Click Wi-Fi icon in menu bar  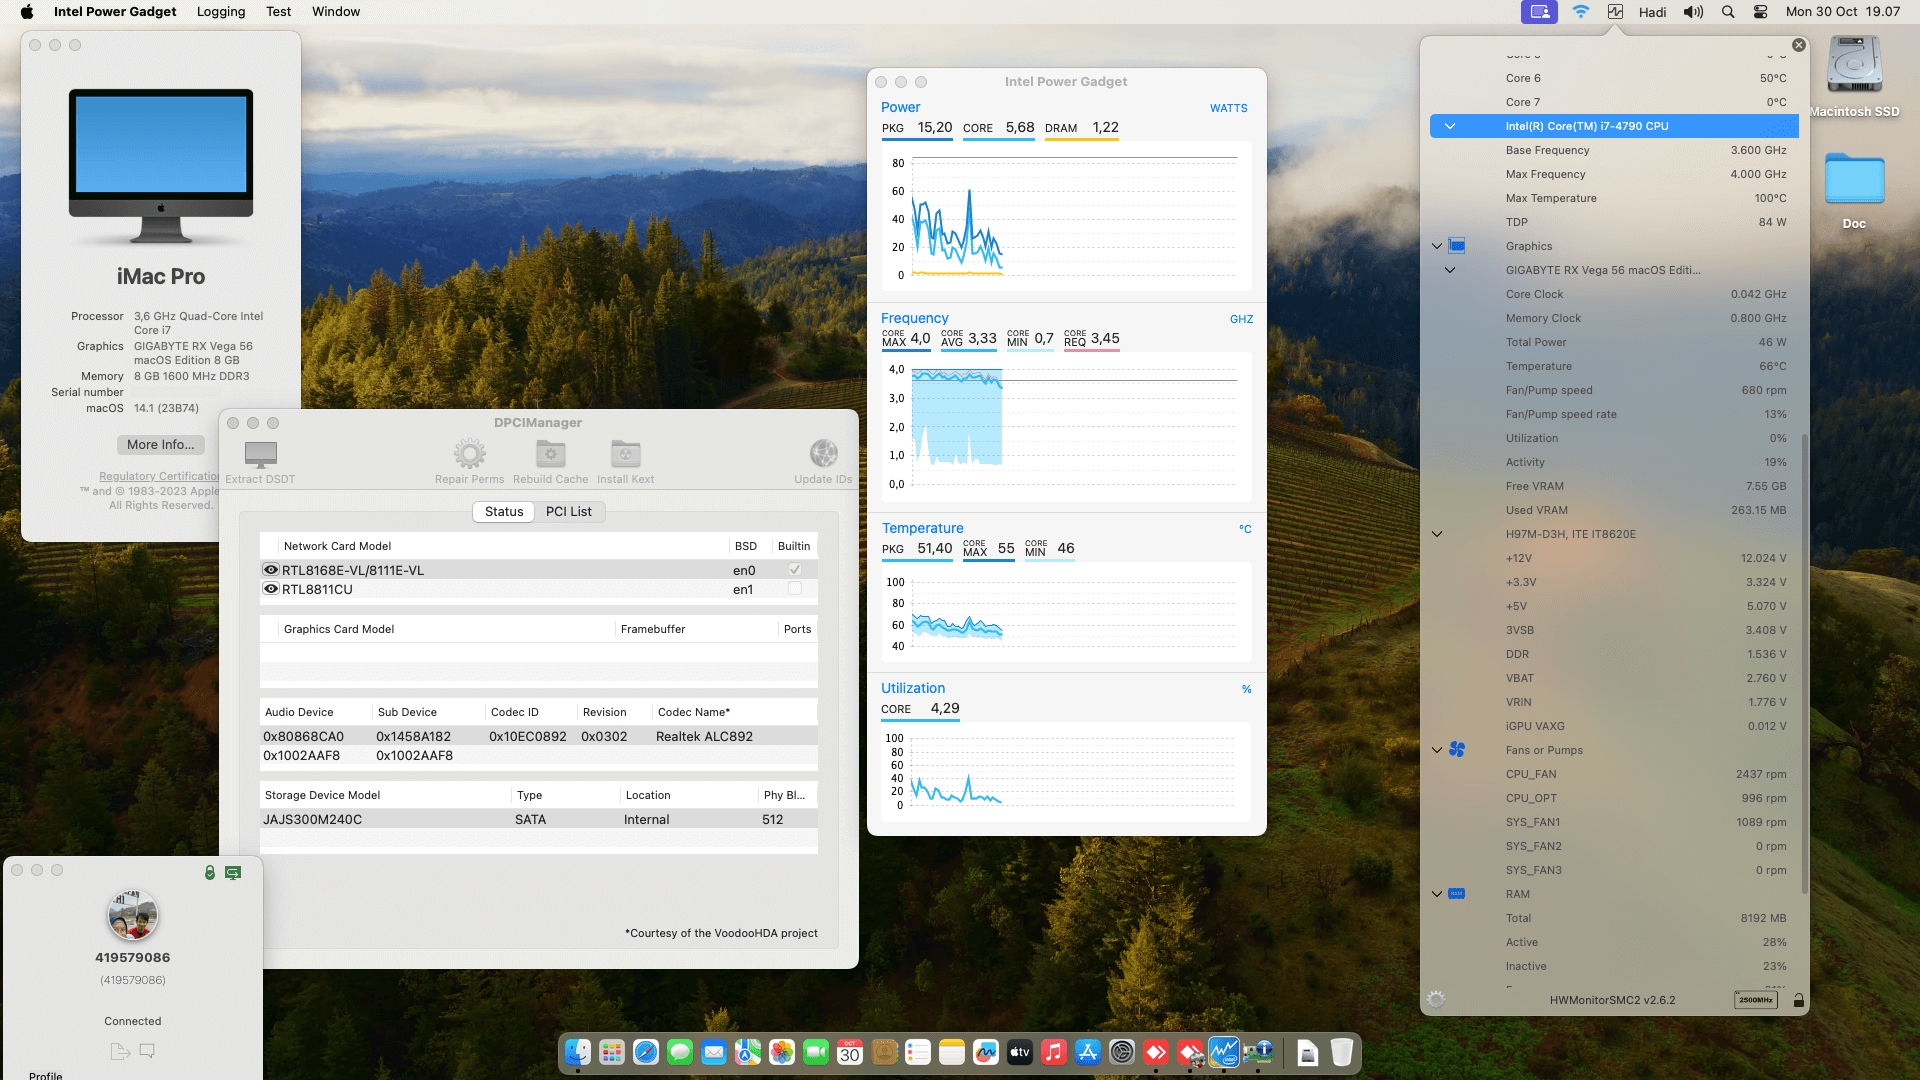tap(1581, 12)
